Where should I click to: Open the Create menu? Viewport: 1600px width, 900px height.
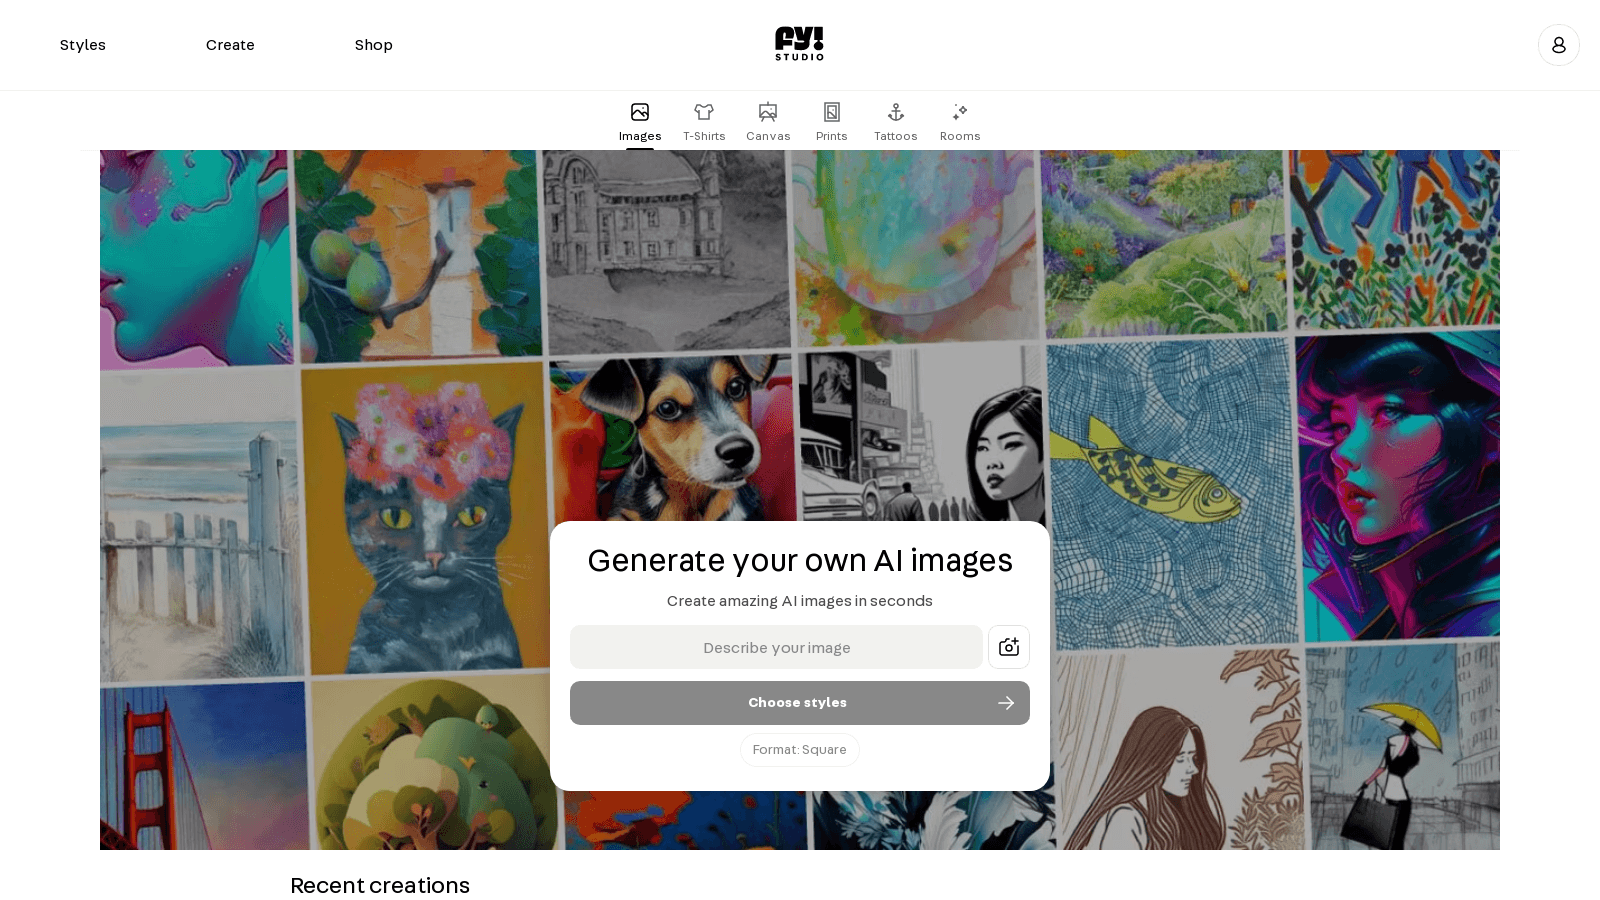coord(230,45)
